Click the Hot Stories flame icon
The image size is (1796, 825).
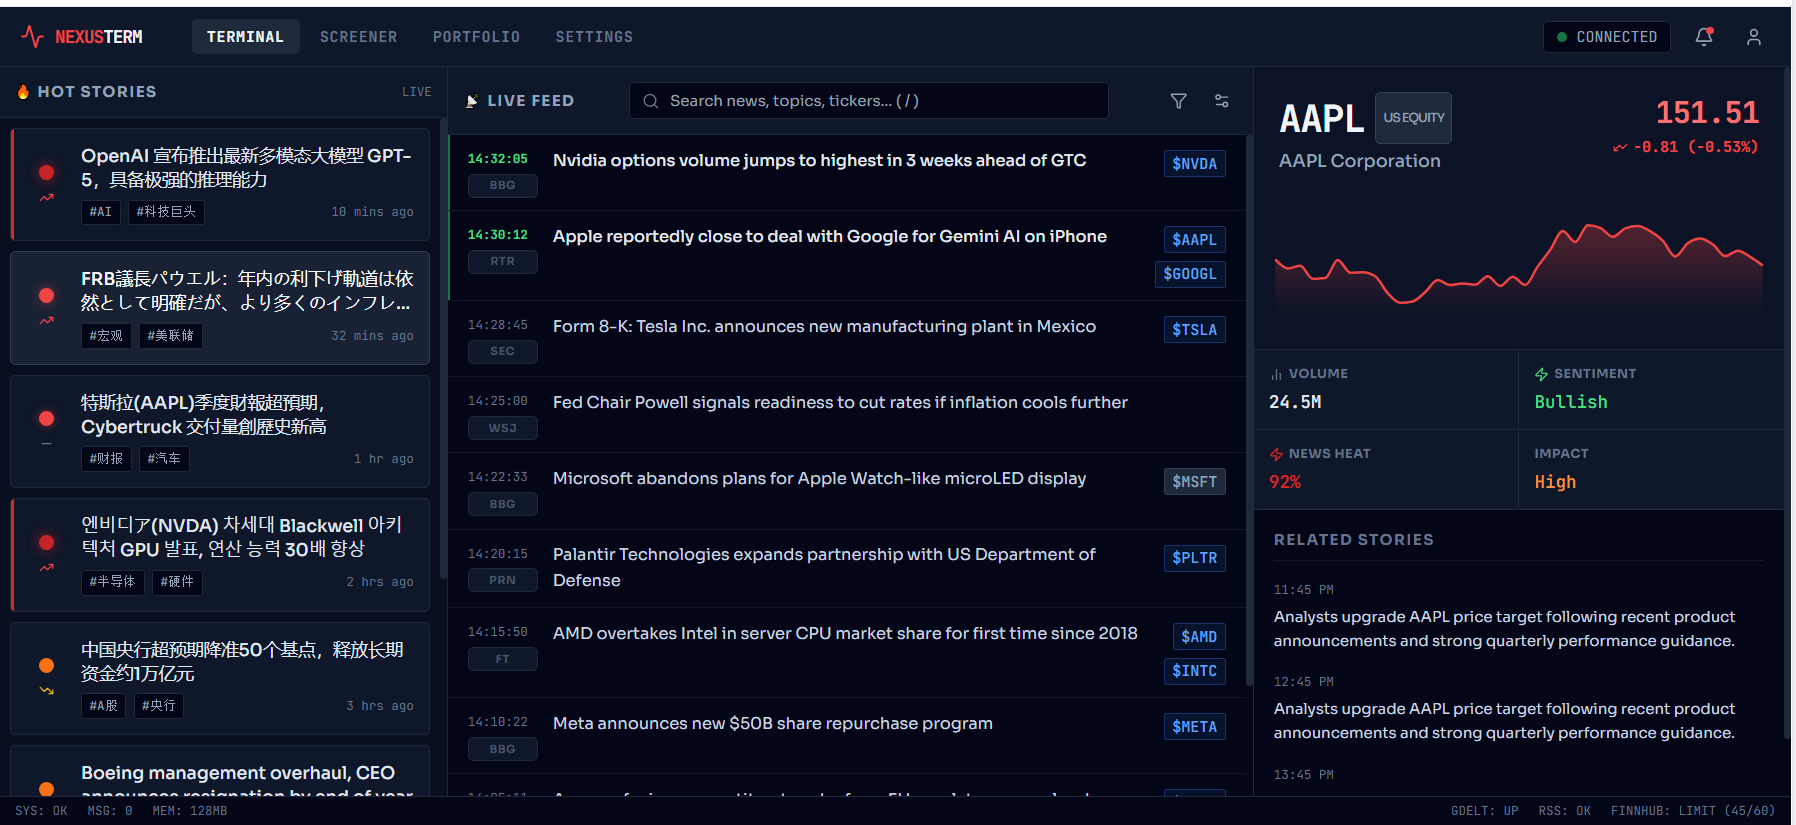(23, 92)
